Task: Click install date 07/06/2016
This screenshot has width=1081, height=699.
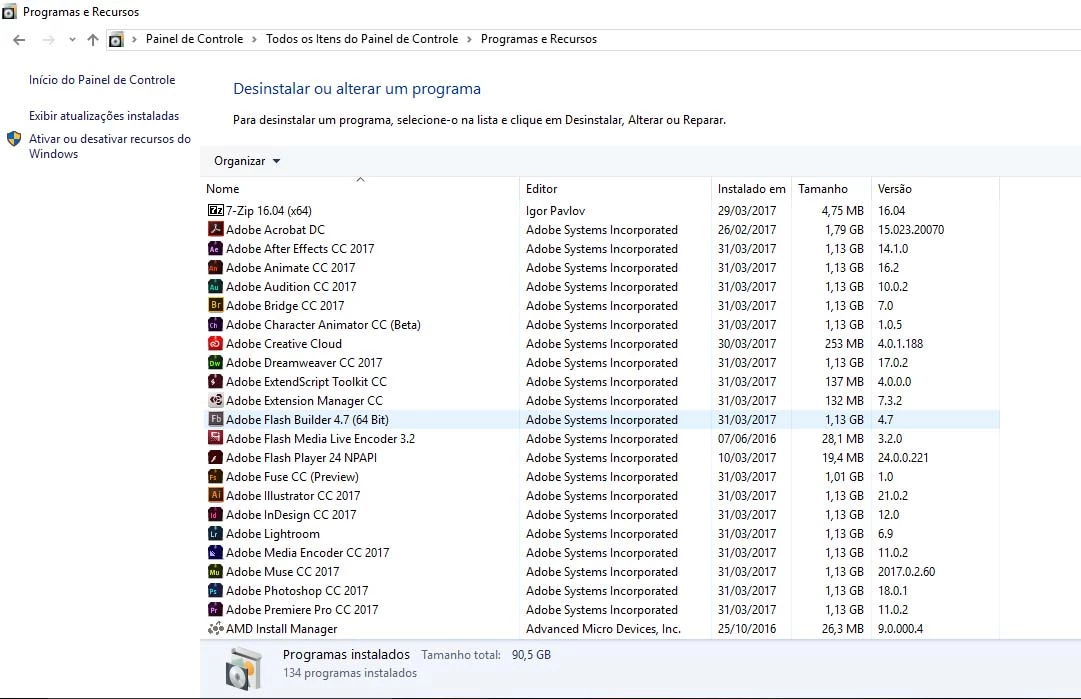Action: pyautogui.click(x=747, y=438)
